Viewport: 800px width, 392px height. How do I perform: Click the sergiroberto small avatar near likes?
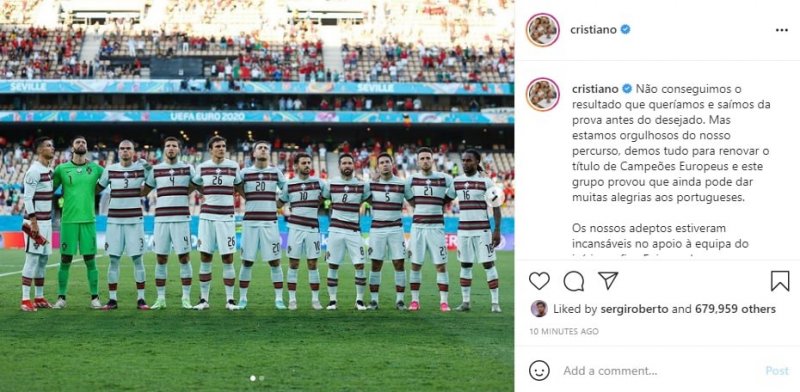click(x=539, y=308)
